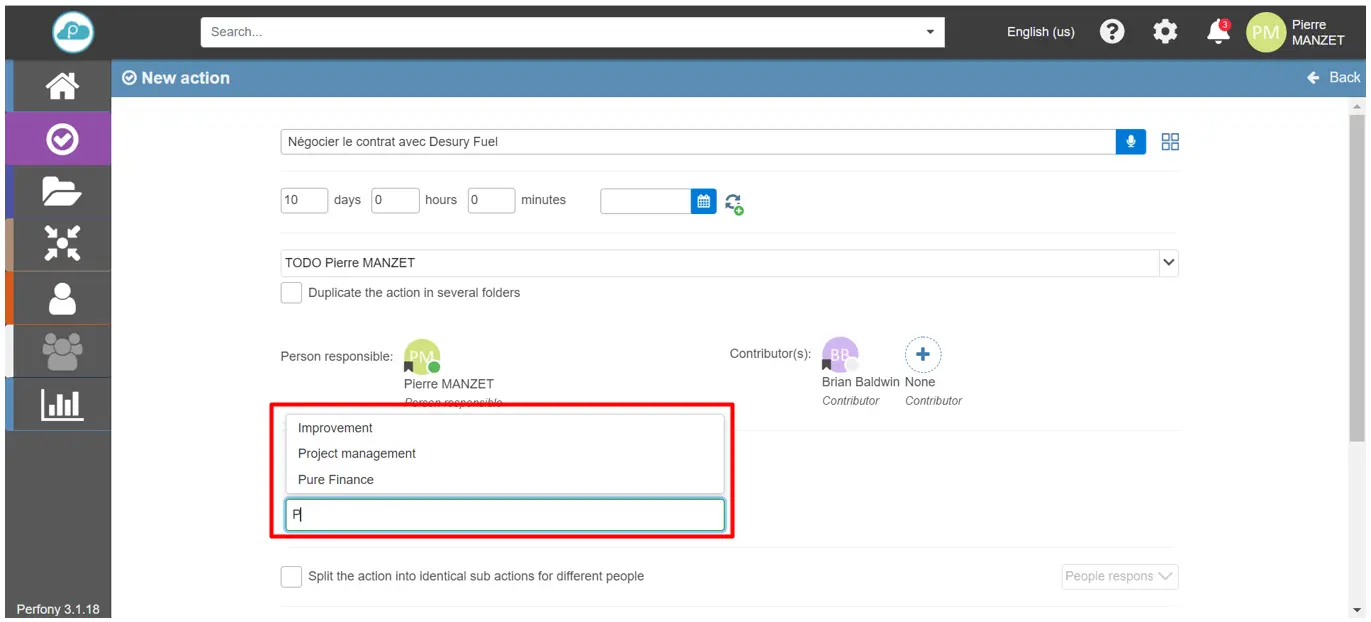Image resolution: width=1371 pixels, height=622 pixels.
Task: Open the search bar dropdown arrow
Action: pos(931,32)
